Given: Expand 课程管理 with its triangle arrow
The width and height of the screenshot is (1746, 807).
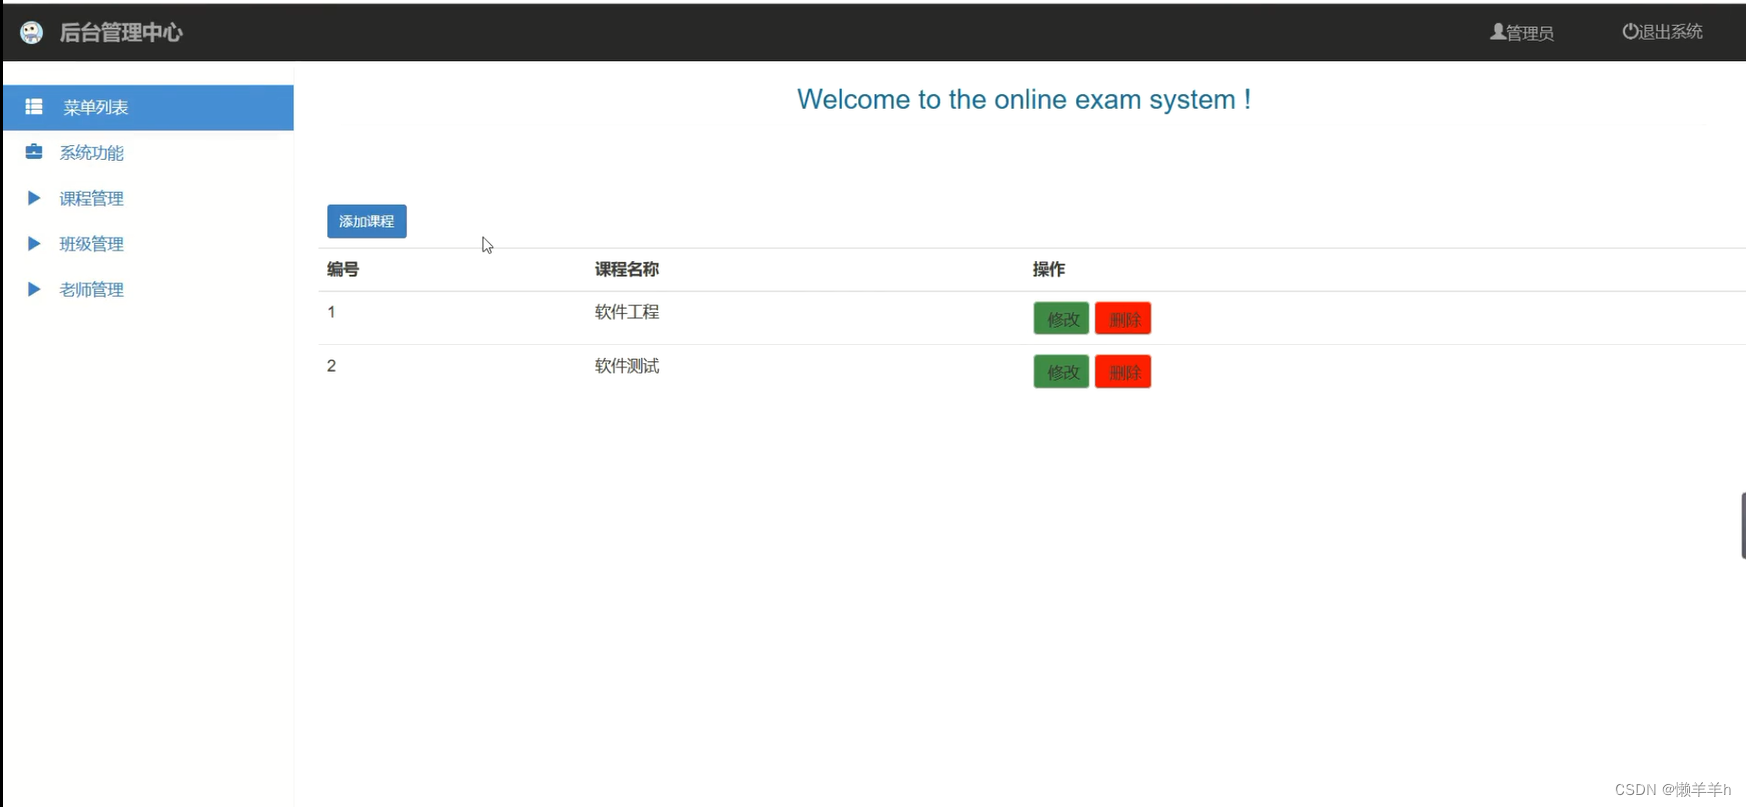Looking at the screenshot, I should [x=34, y=198].
